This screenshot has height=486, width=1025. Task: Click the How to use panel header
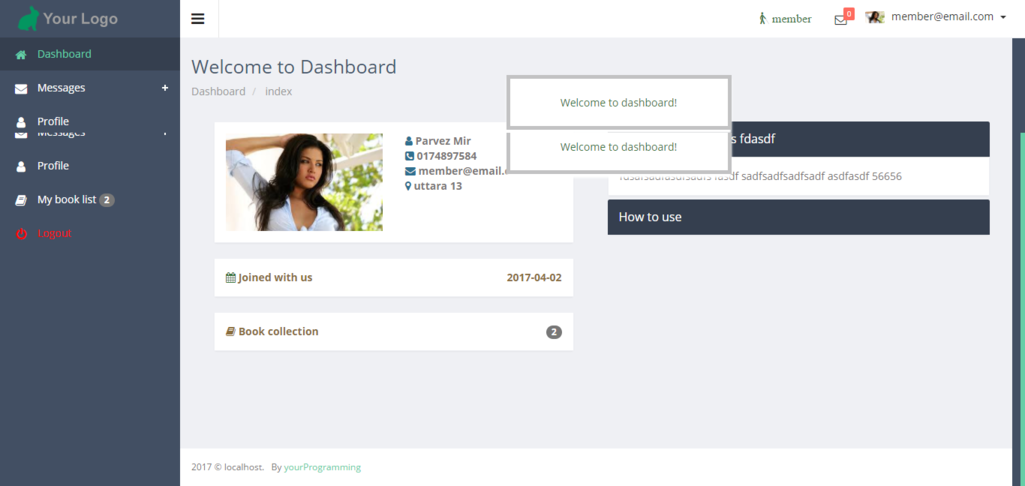point(798,217)
